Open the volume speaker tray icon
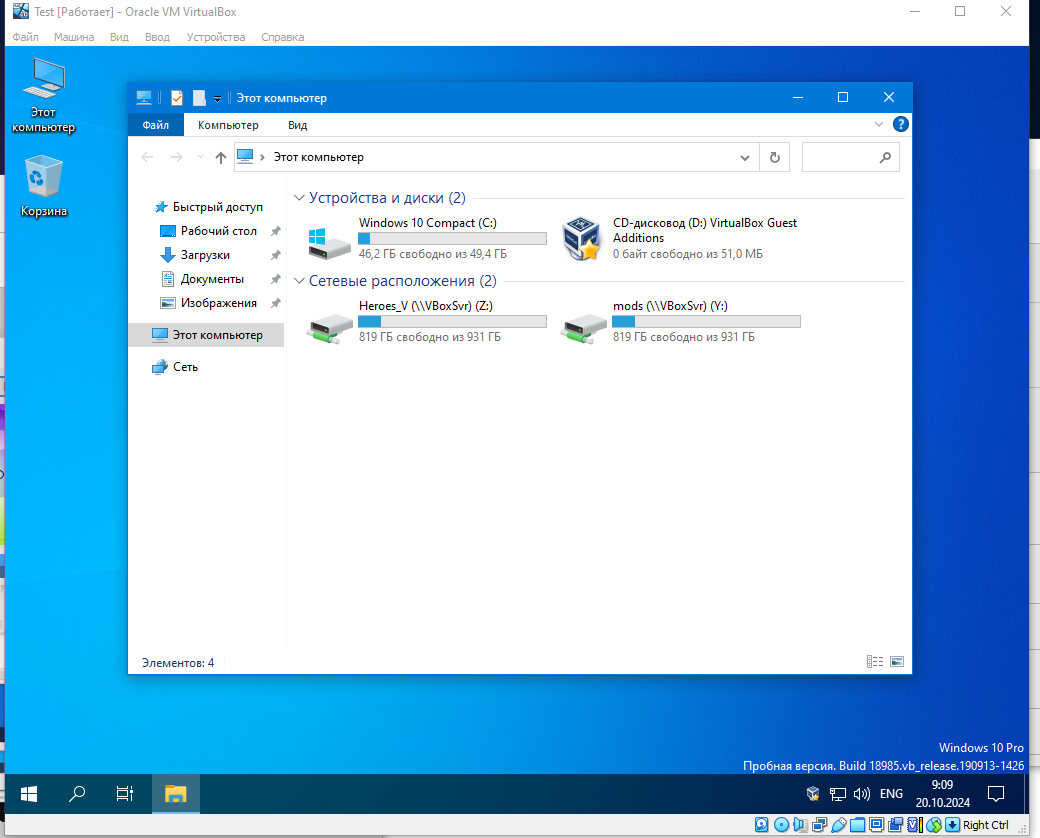1040x838 pixels. tap(862, 794)
